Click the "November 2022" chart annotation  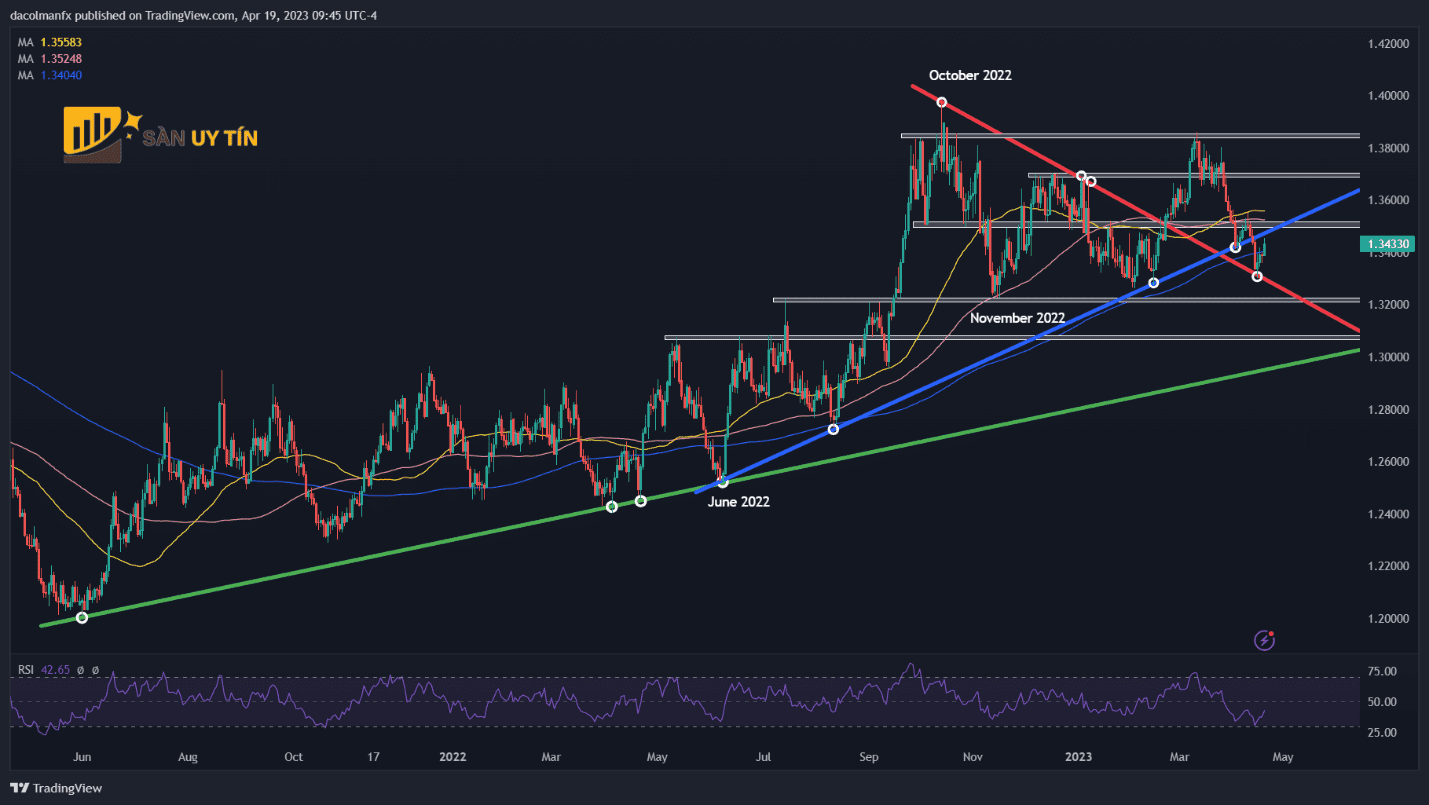(x=1017, y=317)
